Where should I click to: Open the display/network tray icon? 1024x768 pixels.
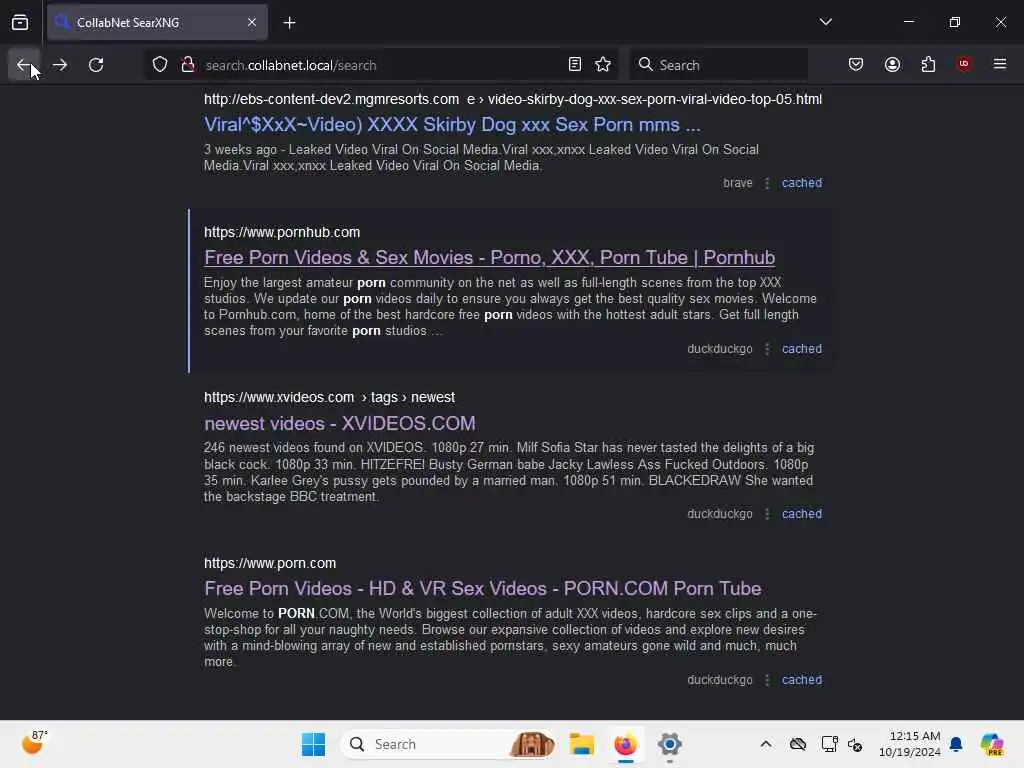(829, 744)
